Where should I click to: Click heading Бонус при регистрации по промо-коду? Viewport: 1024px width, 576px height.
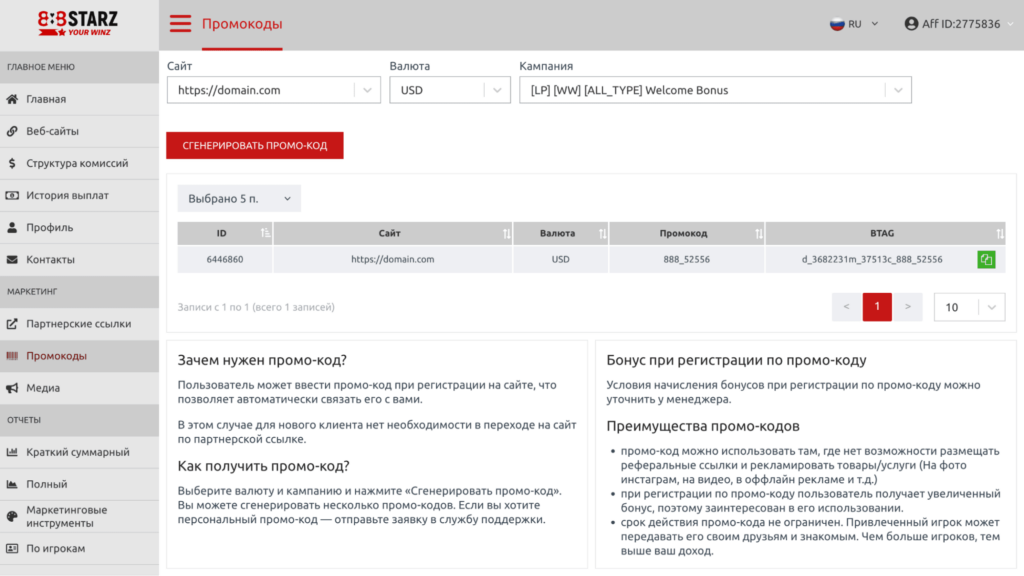coord(736,360)
